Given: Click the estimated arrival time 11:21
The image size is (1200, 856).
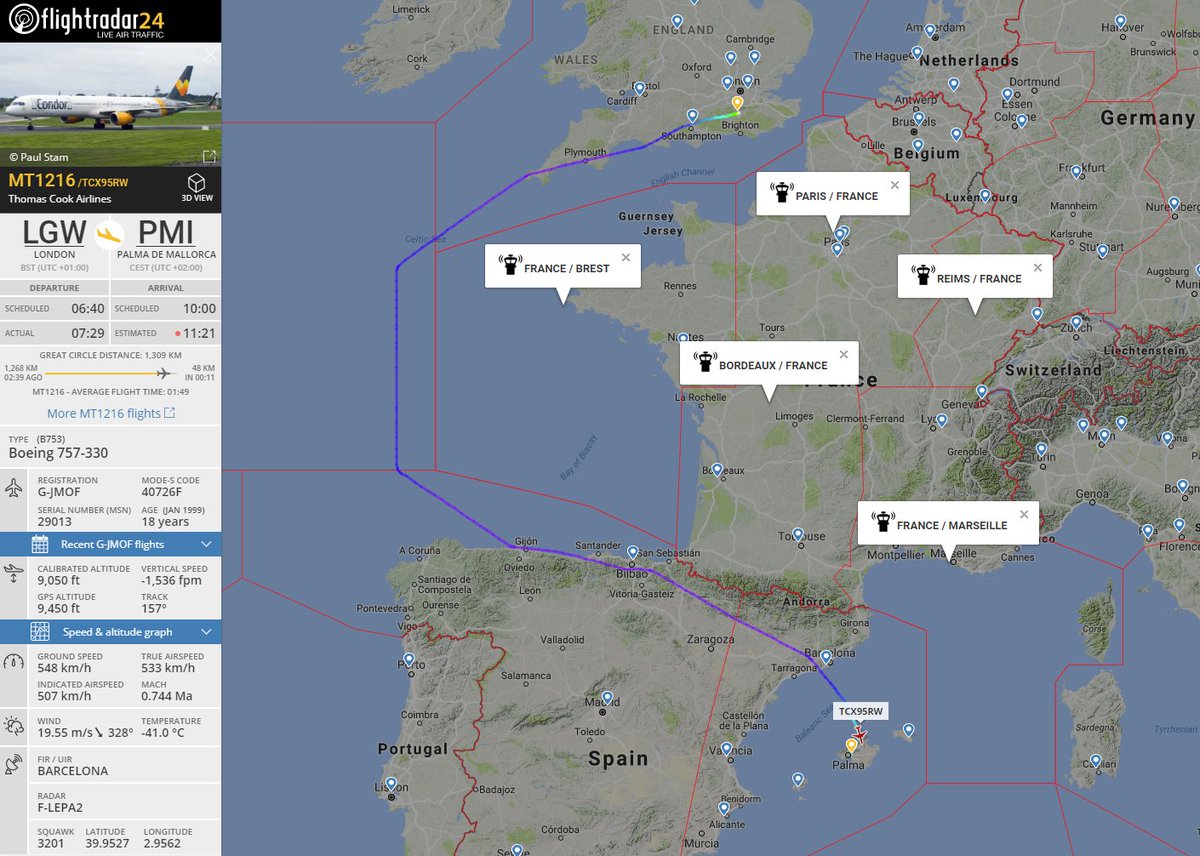Looking at the screenshot, I should (x=198, y=333).
